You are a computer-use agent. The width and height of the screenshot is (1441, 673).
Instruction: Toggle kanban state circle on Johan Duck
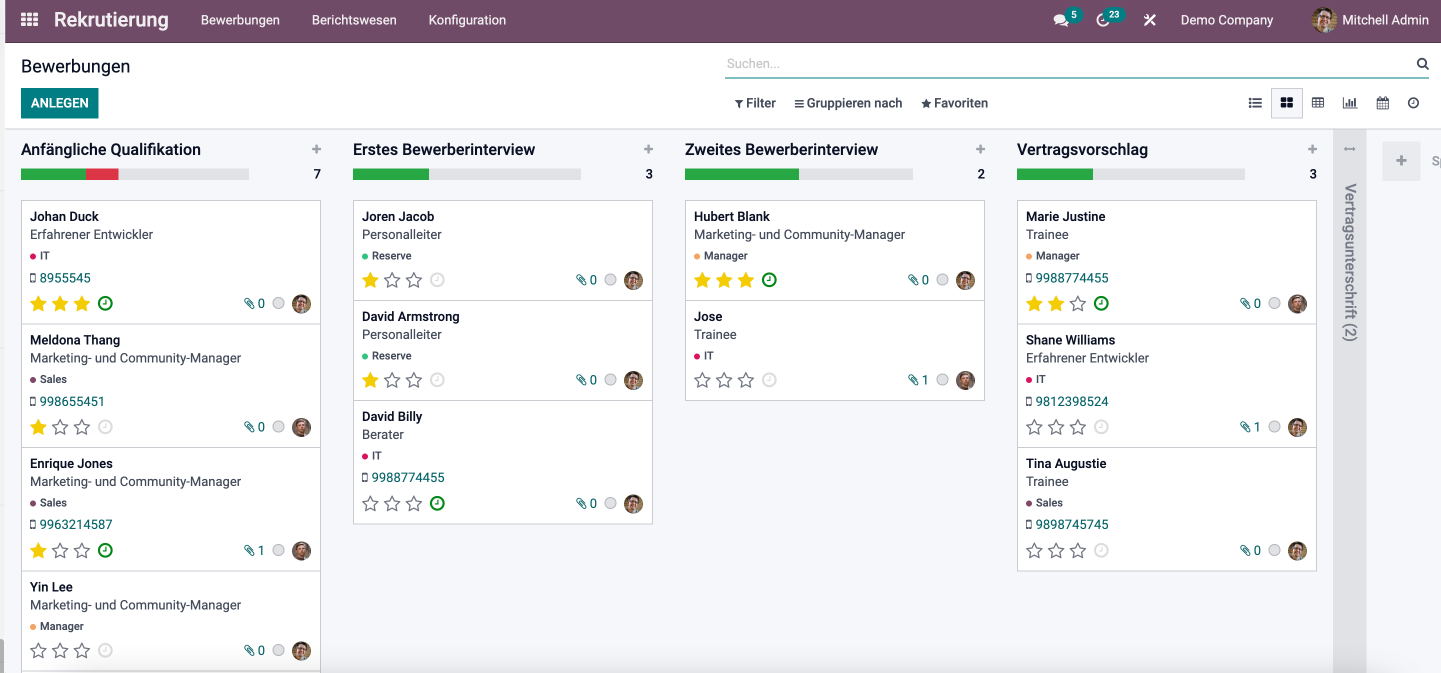click(278, 303)
